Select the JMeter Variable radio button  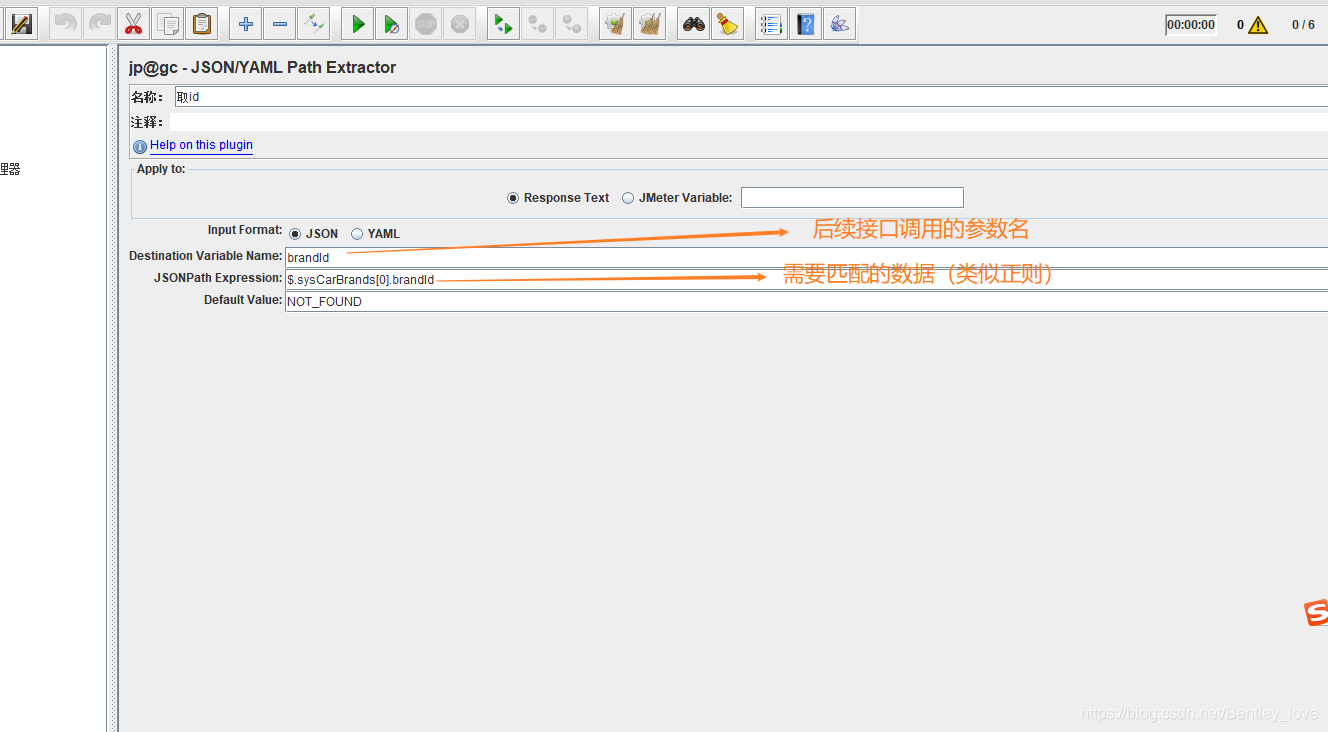click(x=628, y=198)
